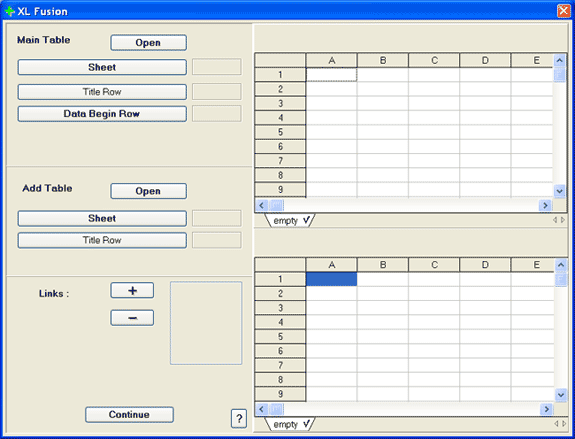The image size is (575, 439).
Task: Select row 9 header in upper grid
Action: [x=280, y=190]
